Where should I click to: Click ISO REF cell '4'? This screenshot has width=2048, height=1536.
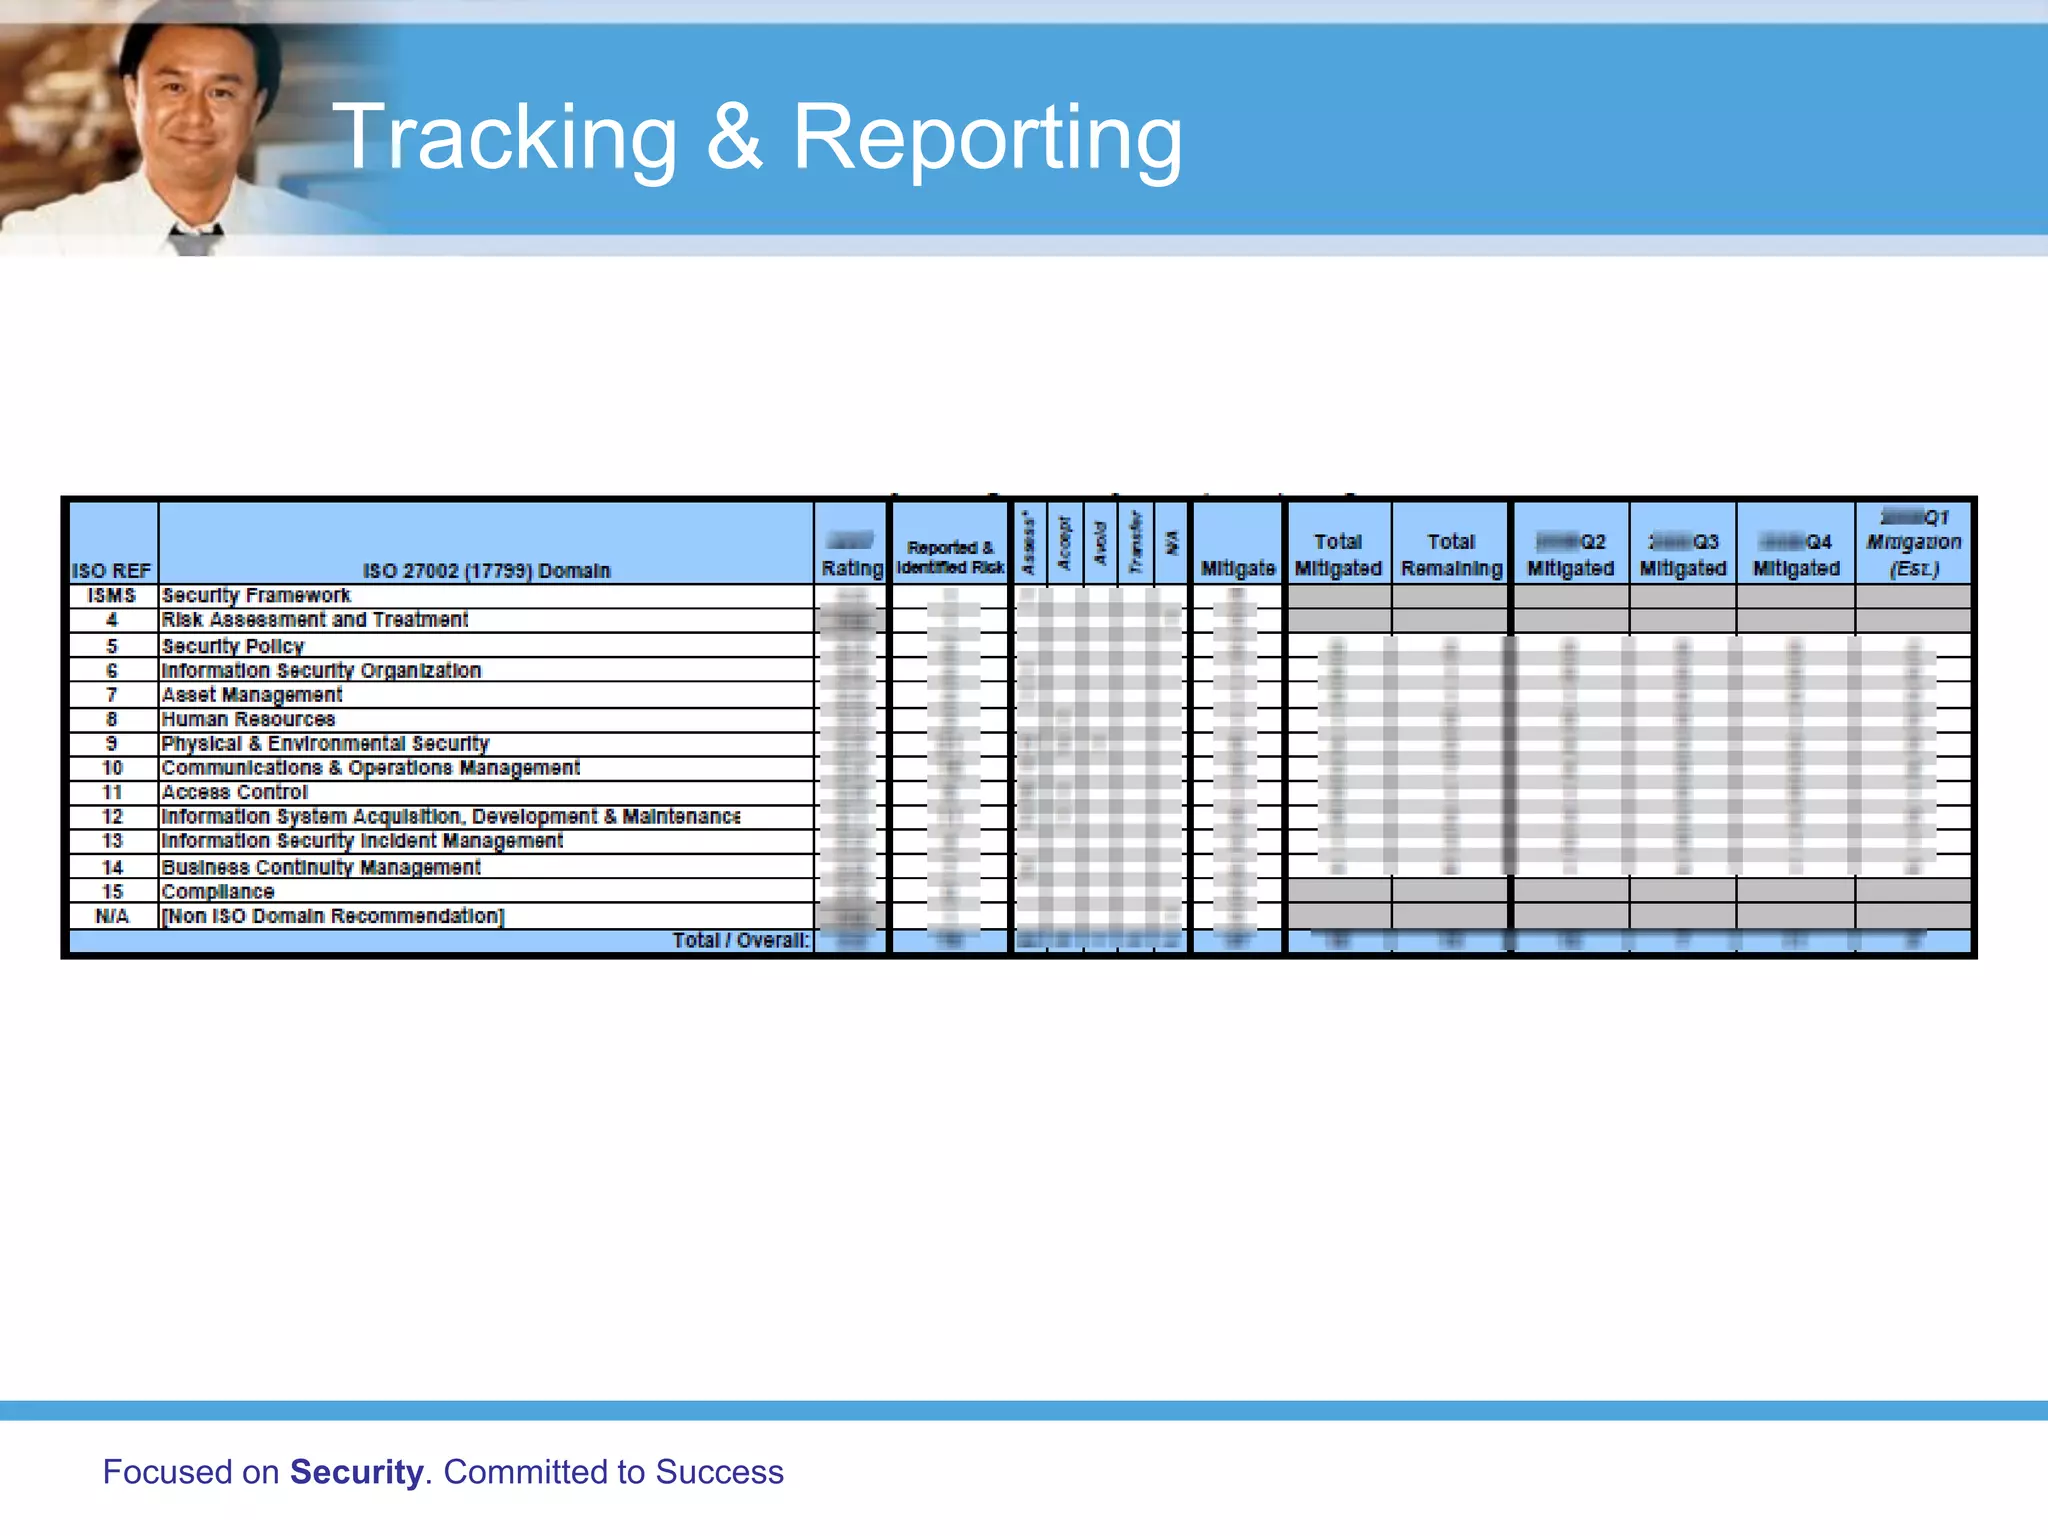coord(112,620)
